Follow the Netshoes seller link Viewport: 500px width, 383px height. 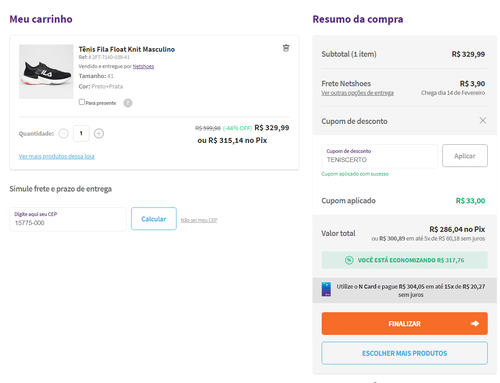tap(143, 66)
